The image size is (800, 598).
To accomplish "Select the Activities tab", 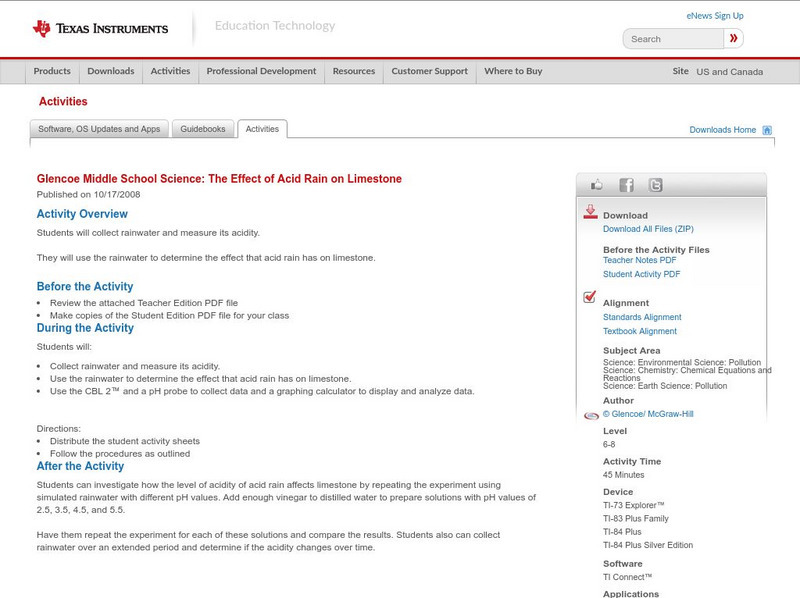I will (262, 129).
